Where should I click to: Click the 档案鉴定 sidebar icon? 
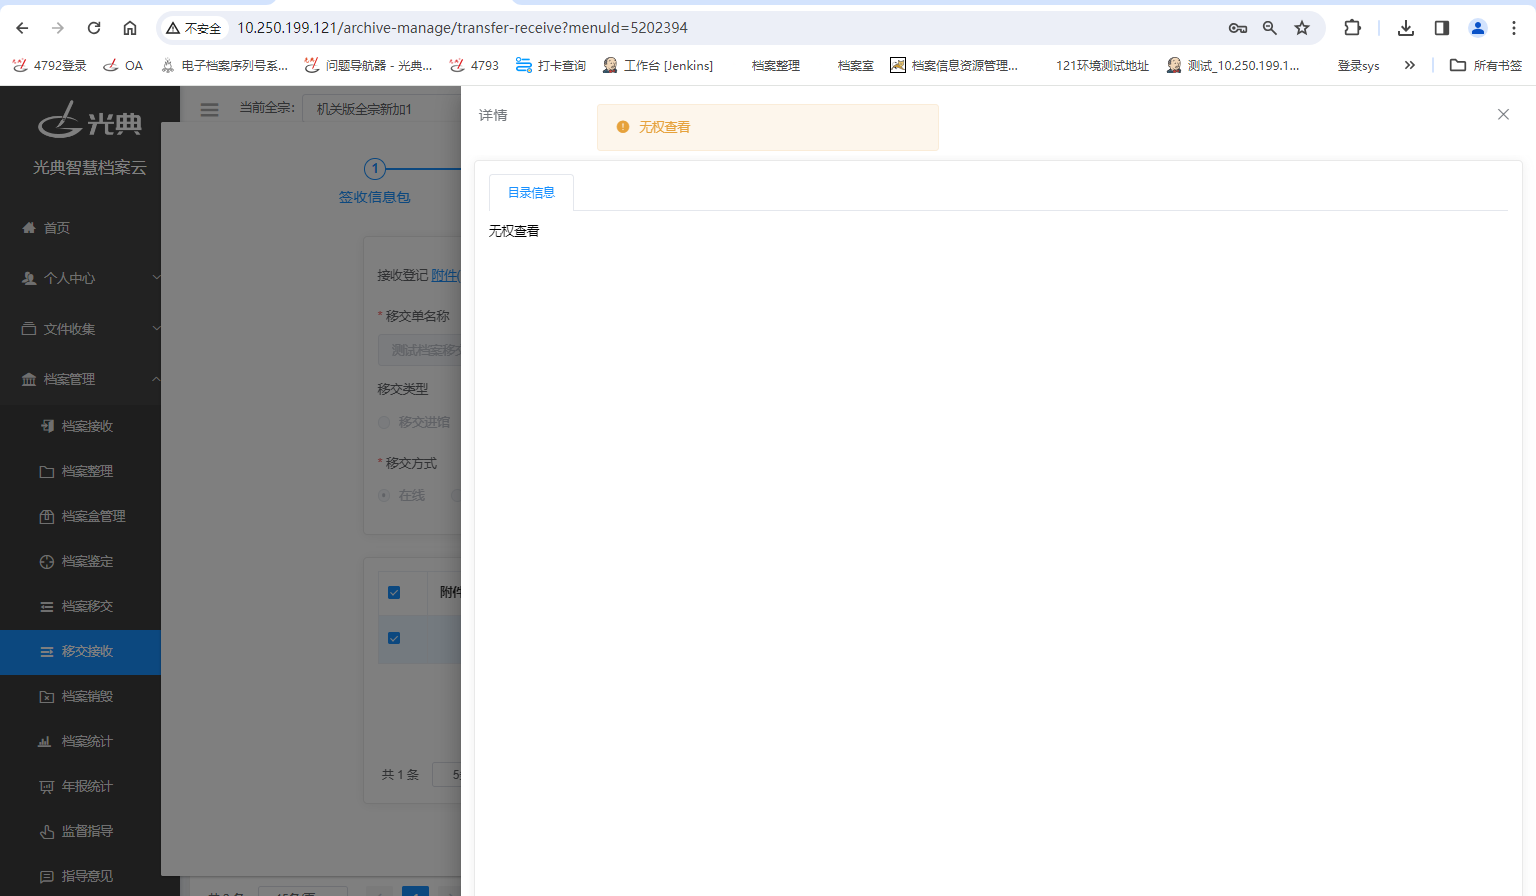point(47,561)
